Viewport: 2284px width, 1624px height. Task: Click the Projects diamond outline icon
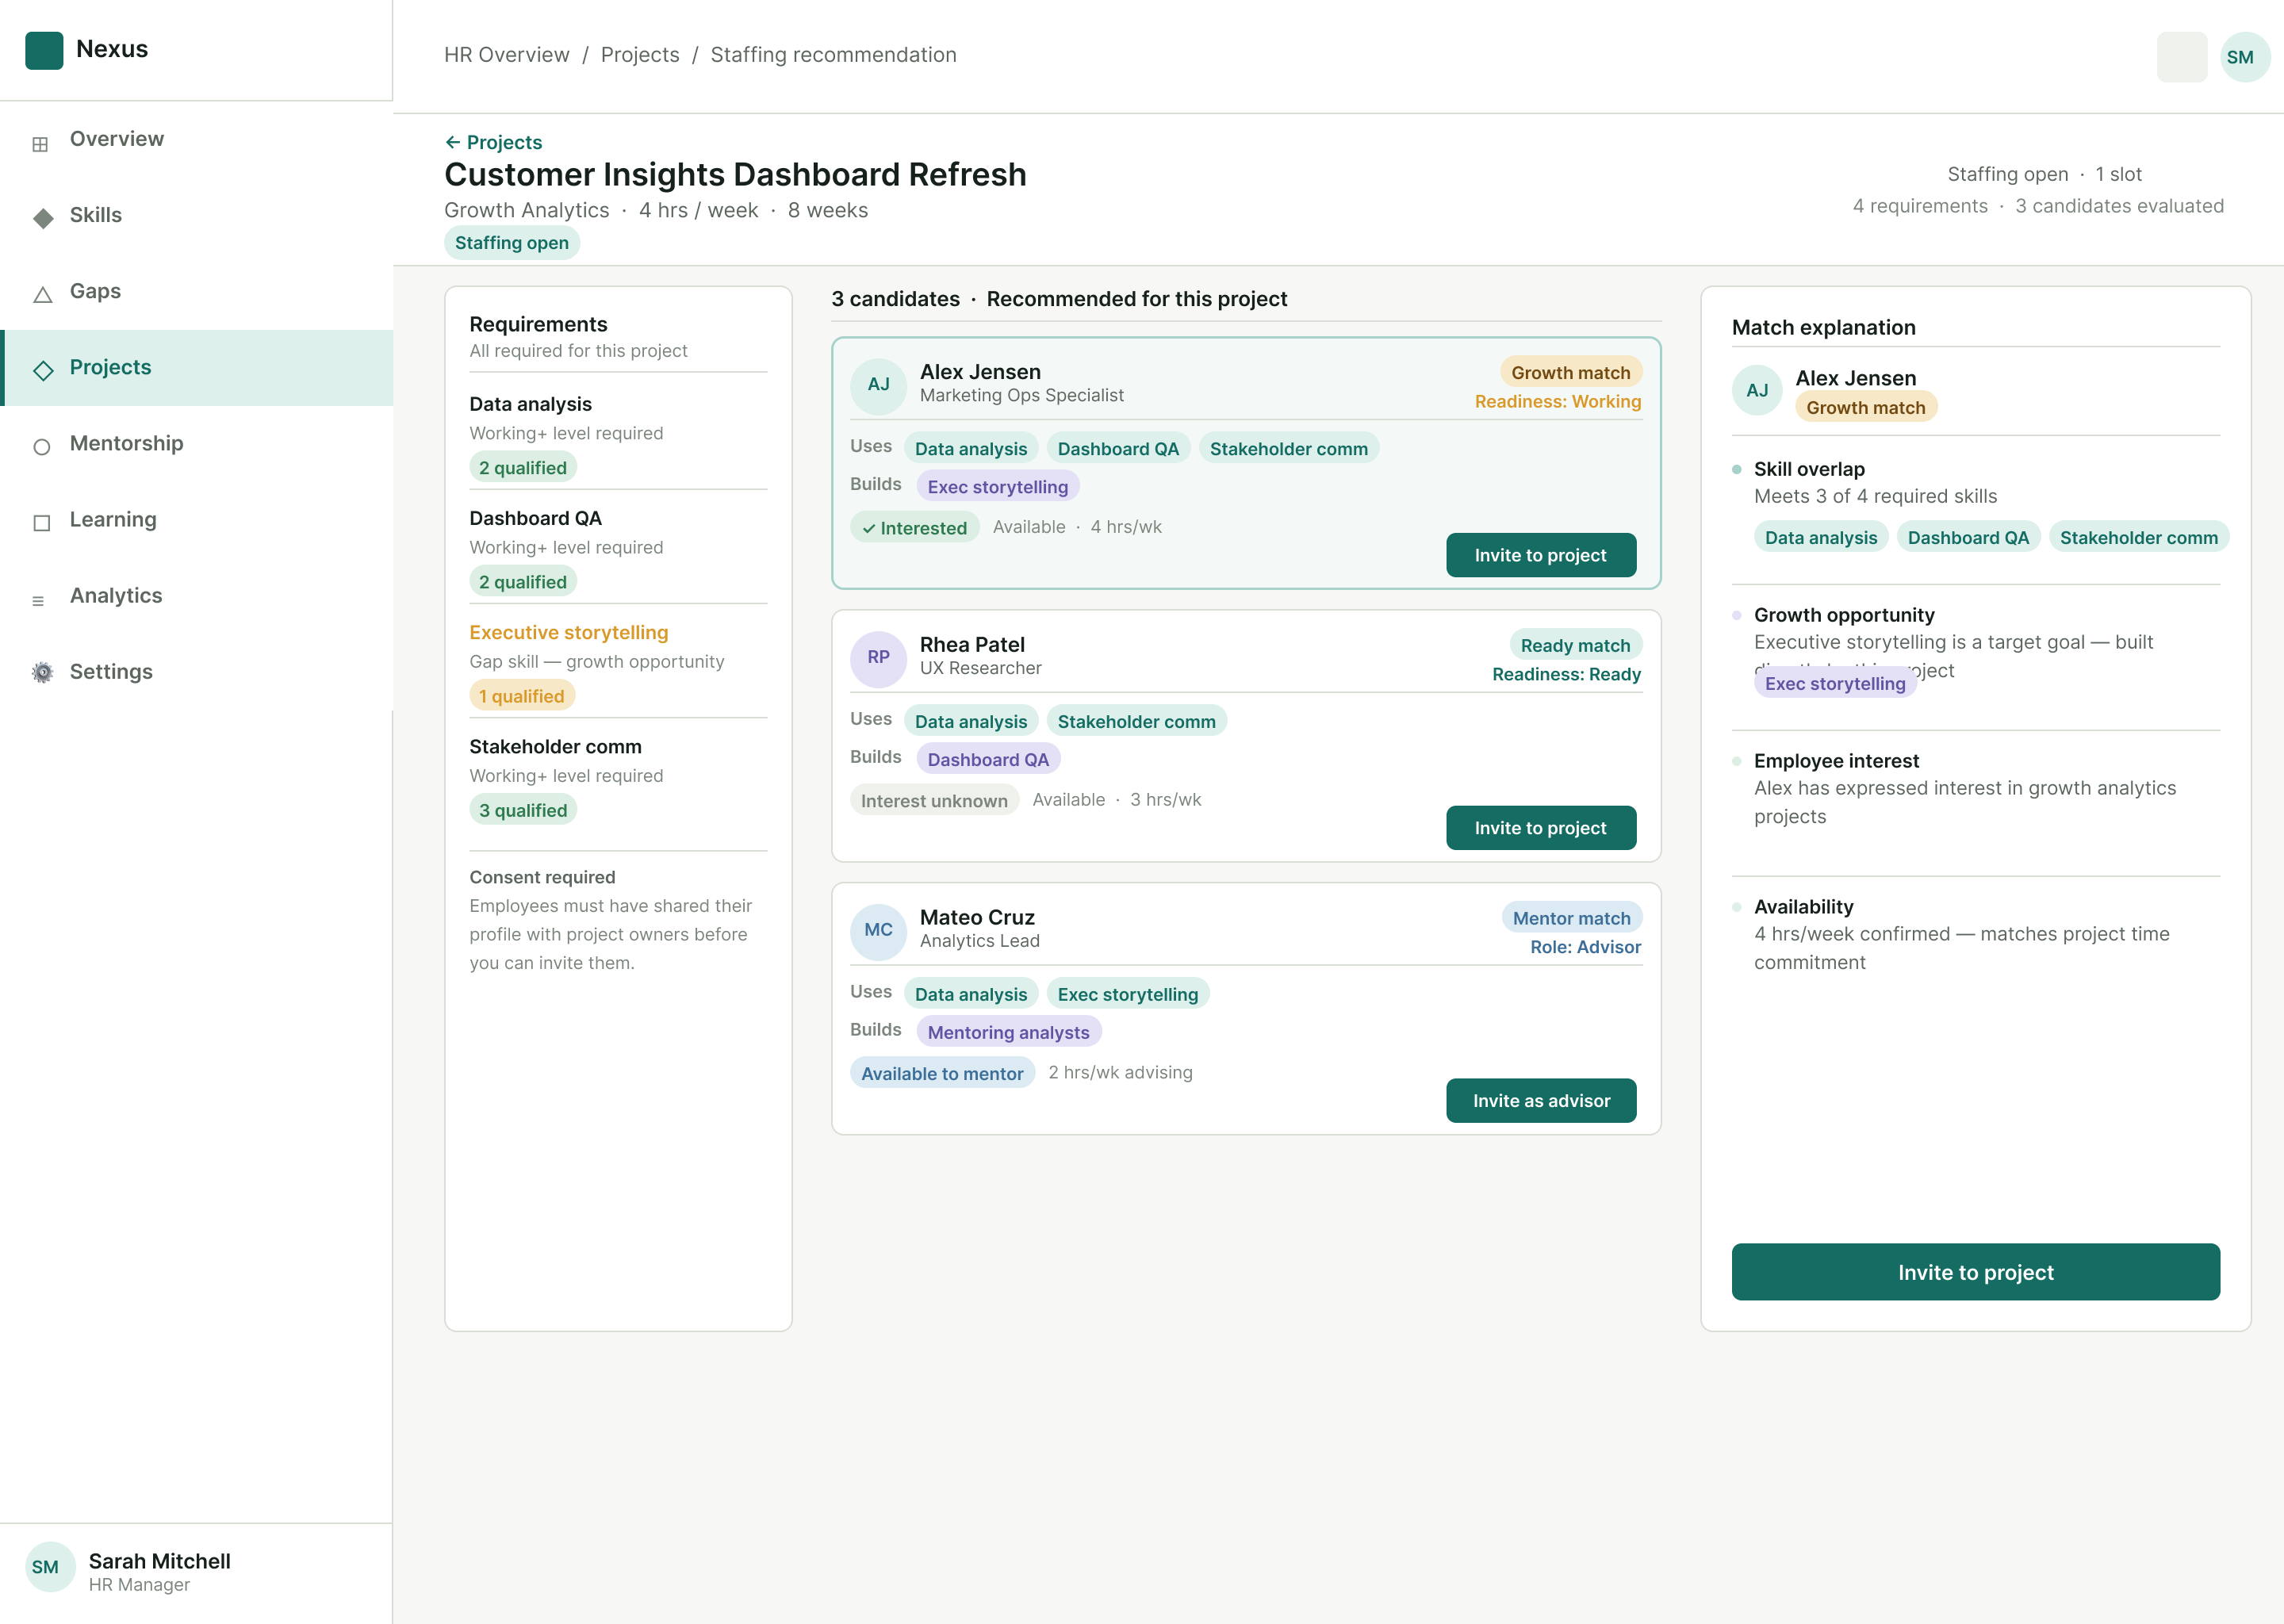(43, 370)
